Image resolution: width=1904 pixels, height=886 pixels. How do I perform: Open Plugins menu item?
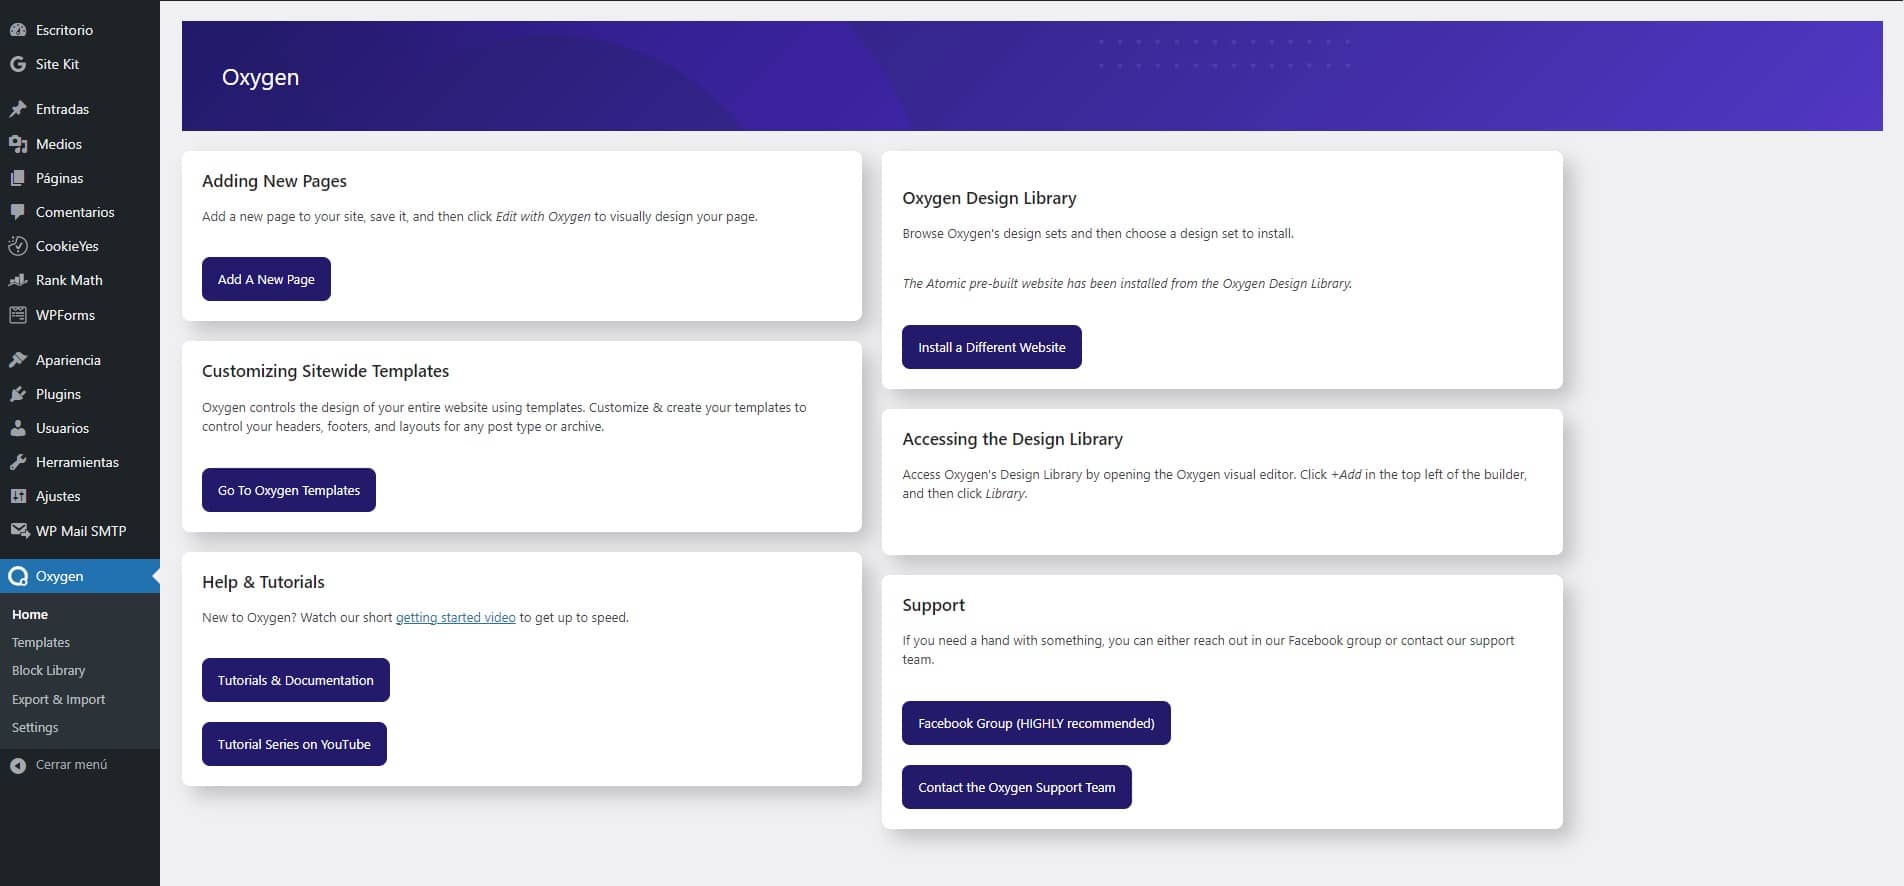click(80, 394)
